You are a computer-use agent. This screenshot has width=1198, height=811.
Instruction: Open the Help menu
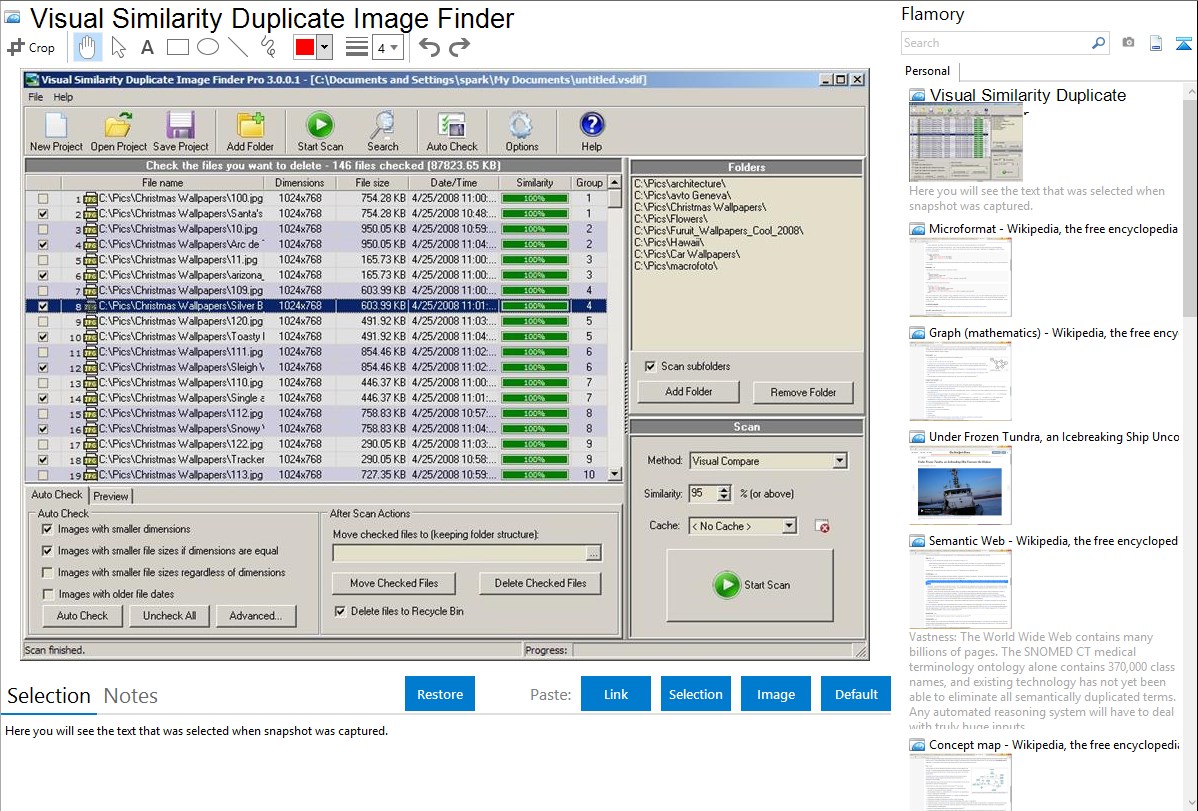point(63,97)
